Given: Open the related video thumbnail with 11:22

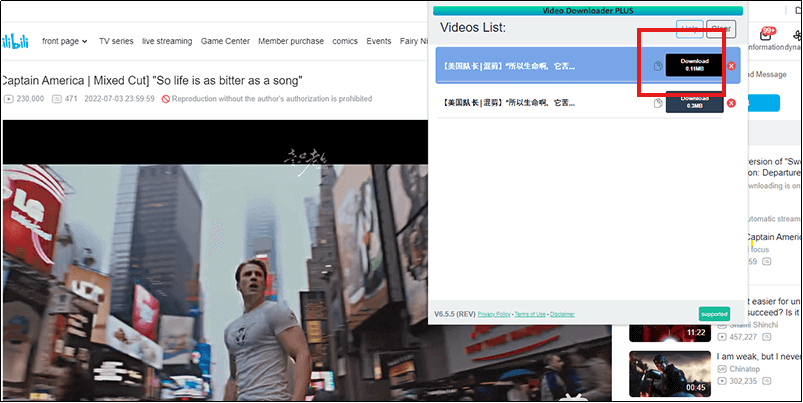Looking at the screenshot, I should (669, 333).
